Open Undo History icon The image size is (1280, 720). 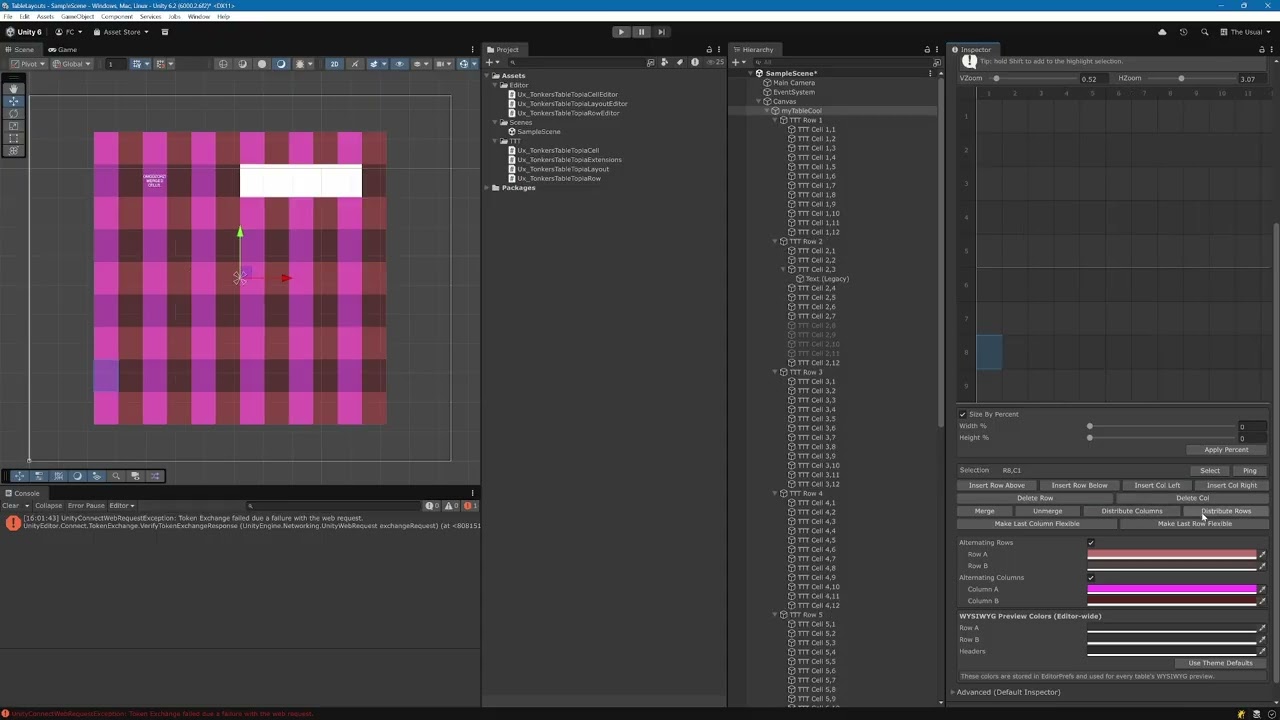click(x=1183, y=32)
